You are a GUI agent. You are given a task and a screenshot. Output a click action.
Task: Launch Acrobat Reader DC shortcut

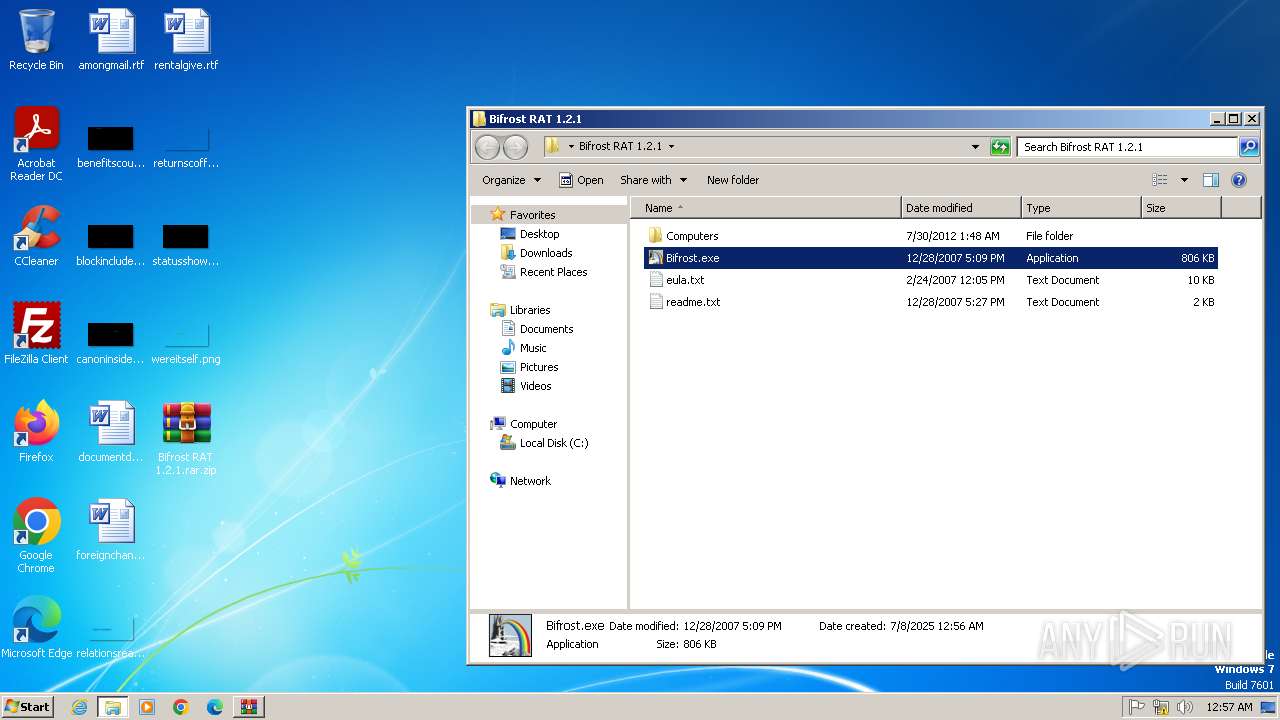point(36,144)
